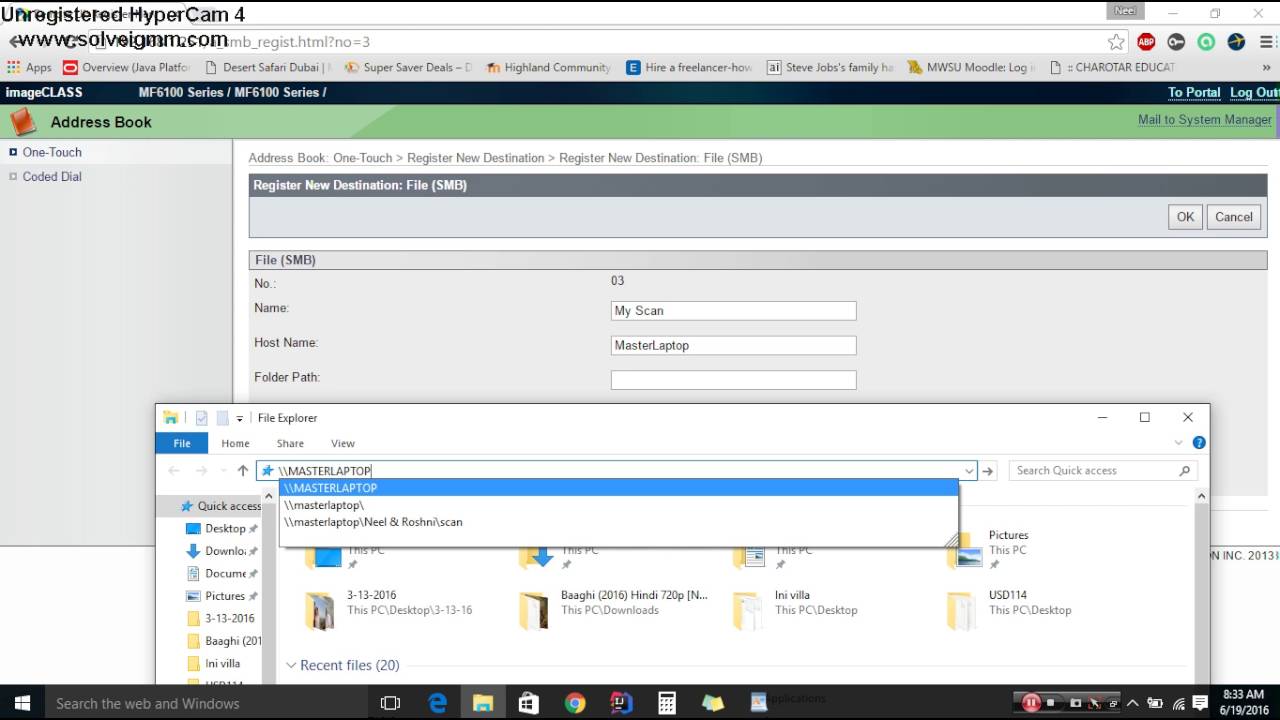
Task: Open the Windows Store taskbar icon
Action: click(x=529, y=703)
